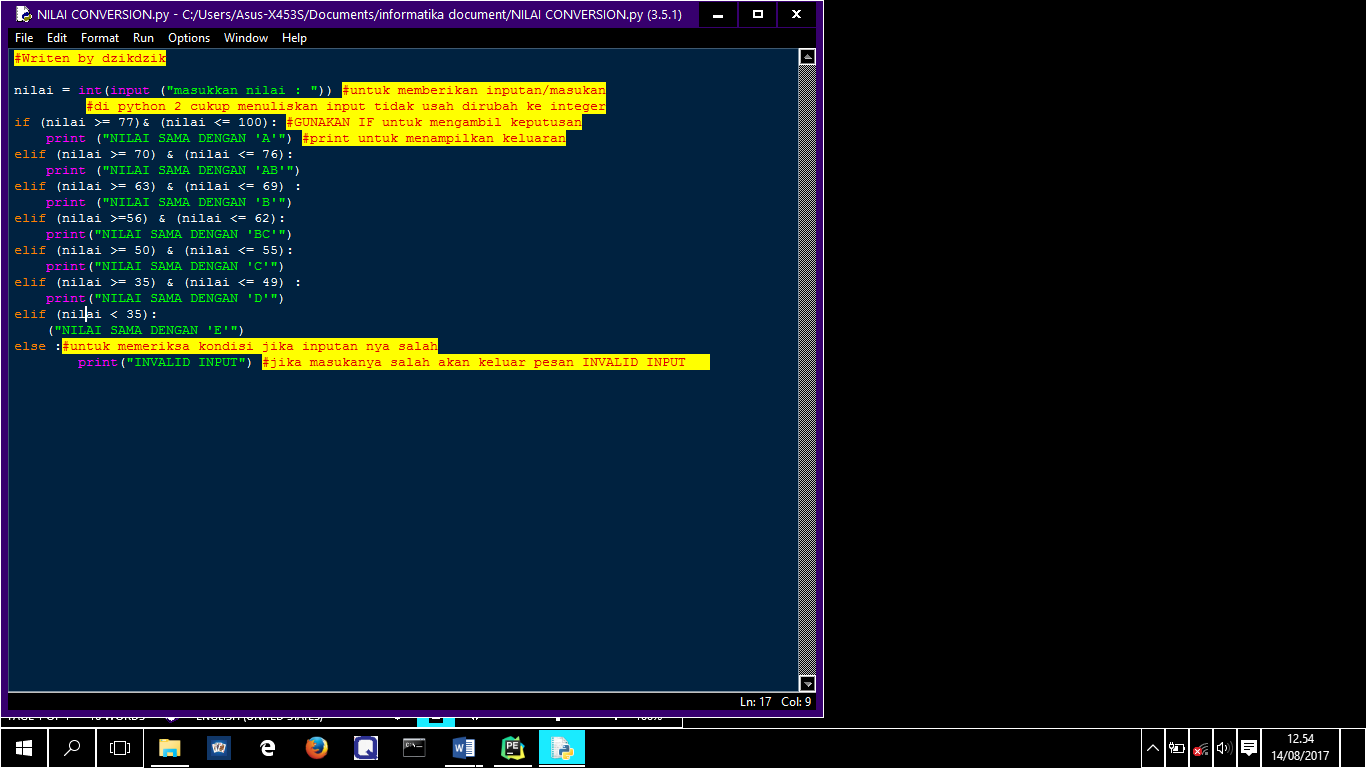Switch to Microsoft Word in taskbar
Screen dimensions: 1366x768
(x=463, y=747)
